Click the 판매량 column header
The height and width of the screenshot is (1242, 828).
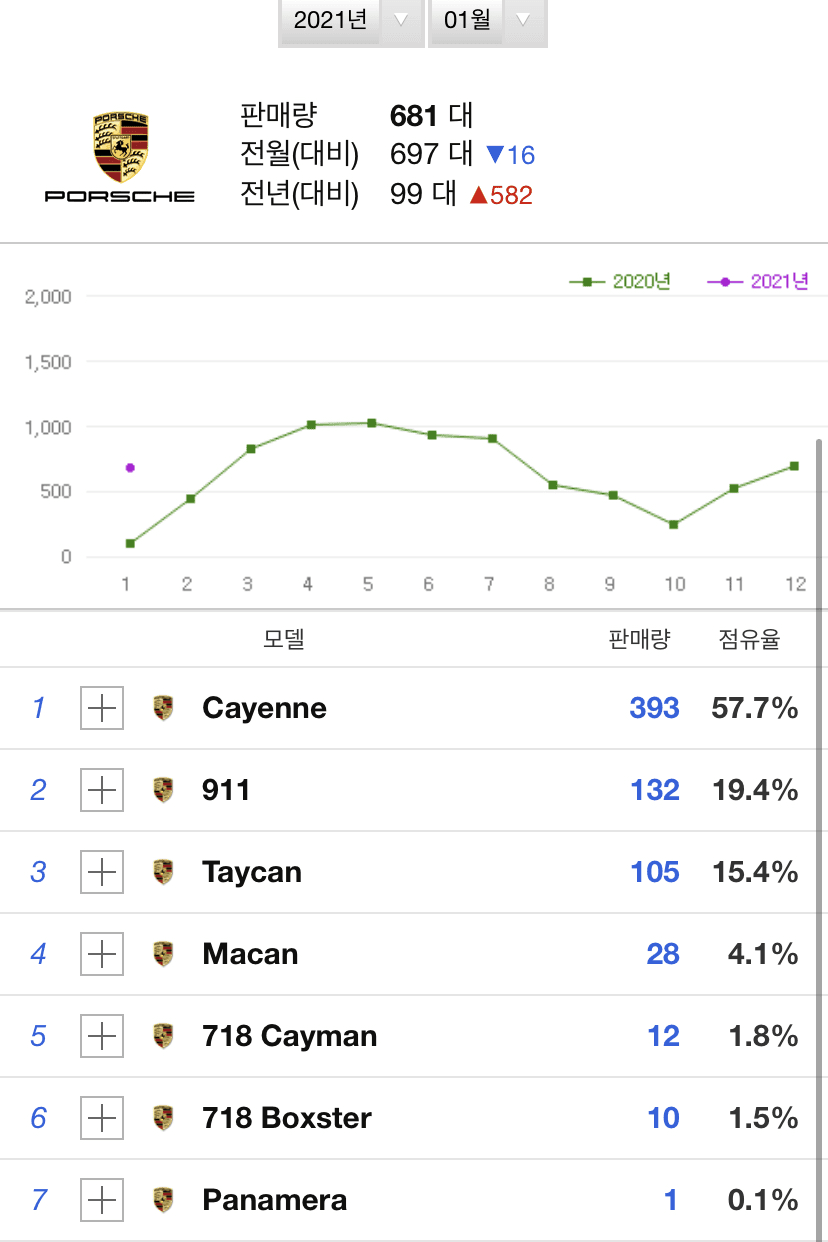(639, 638)
